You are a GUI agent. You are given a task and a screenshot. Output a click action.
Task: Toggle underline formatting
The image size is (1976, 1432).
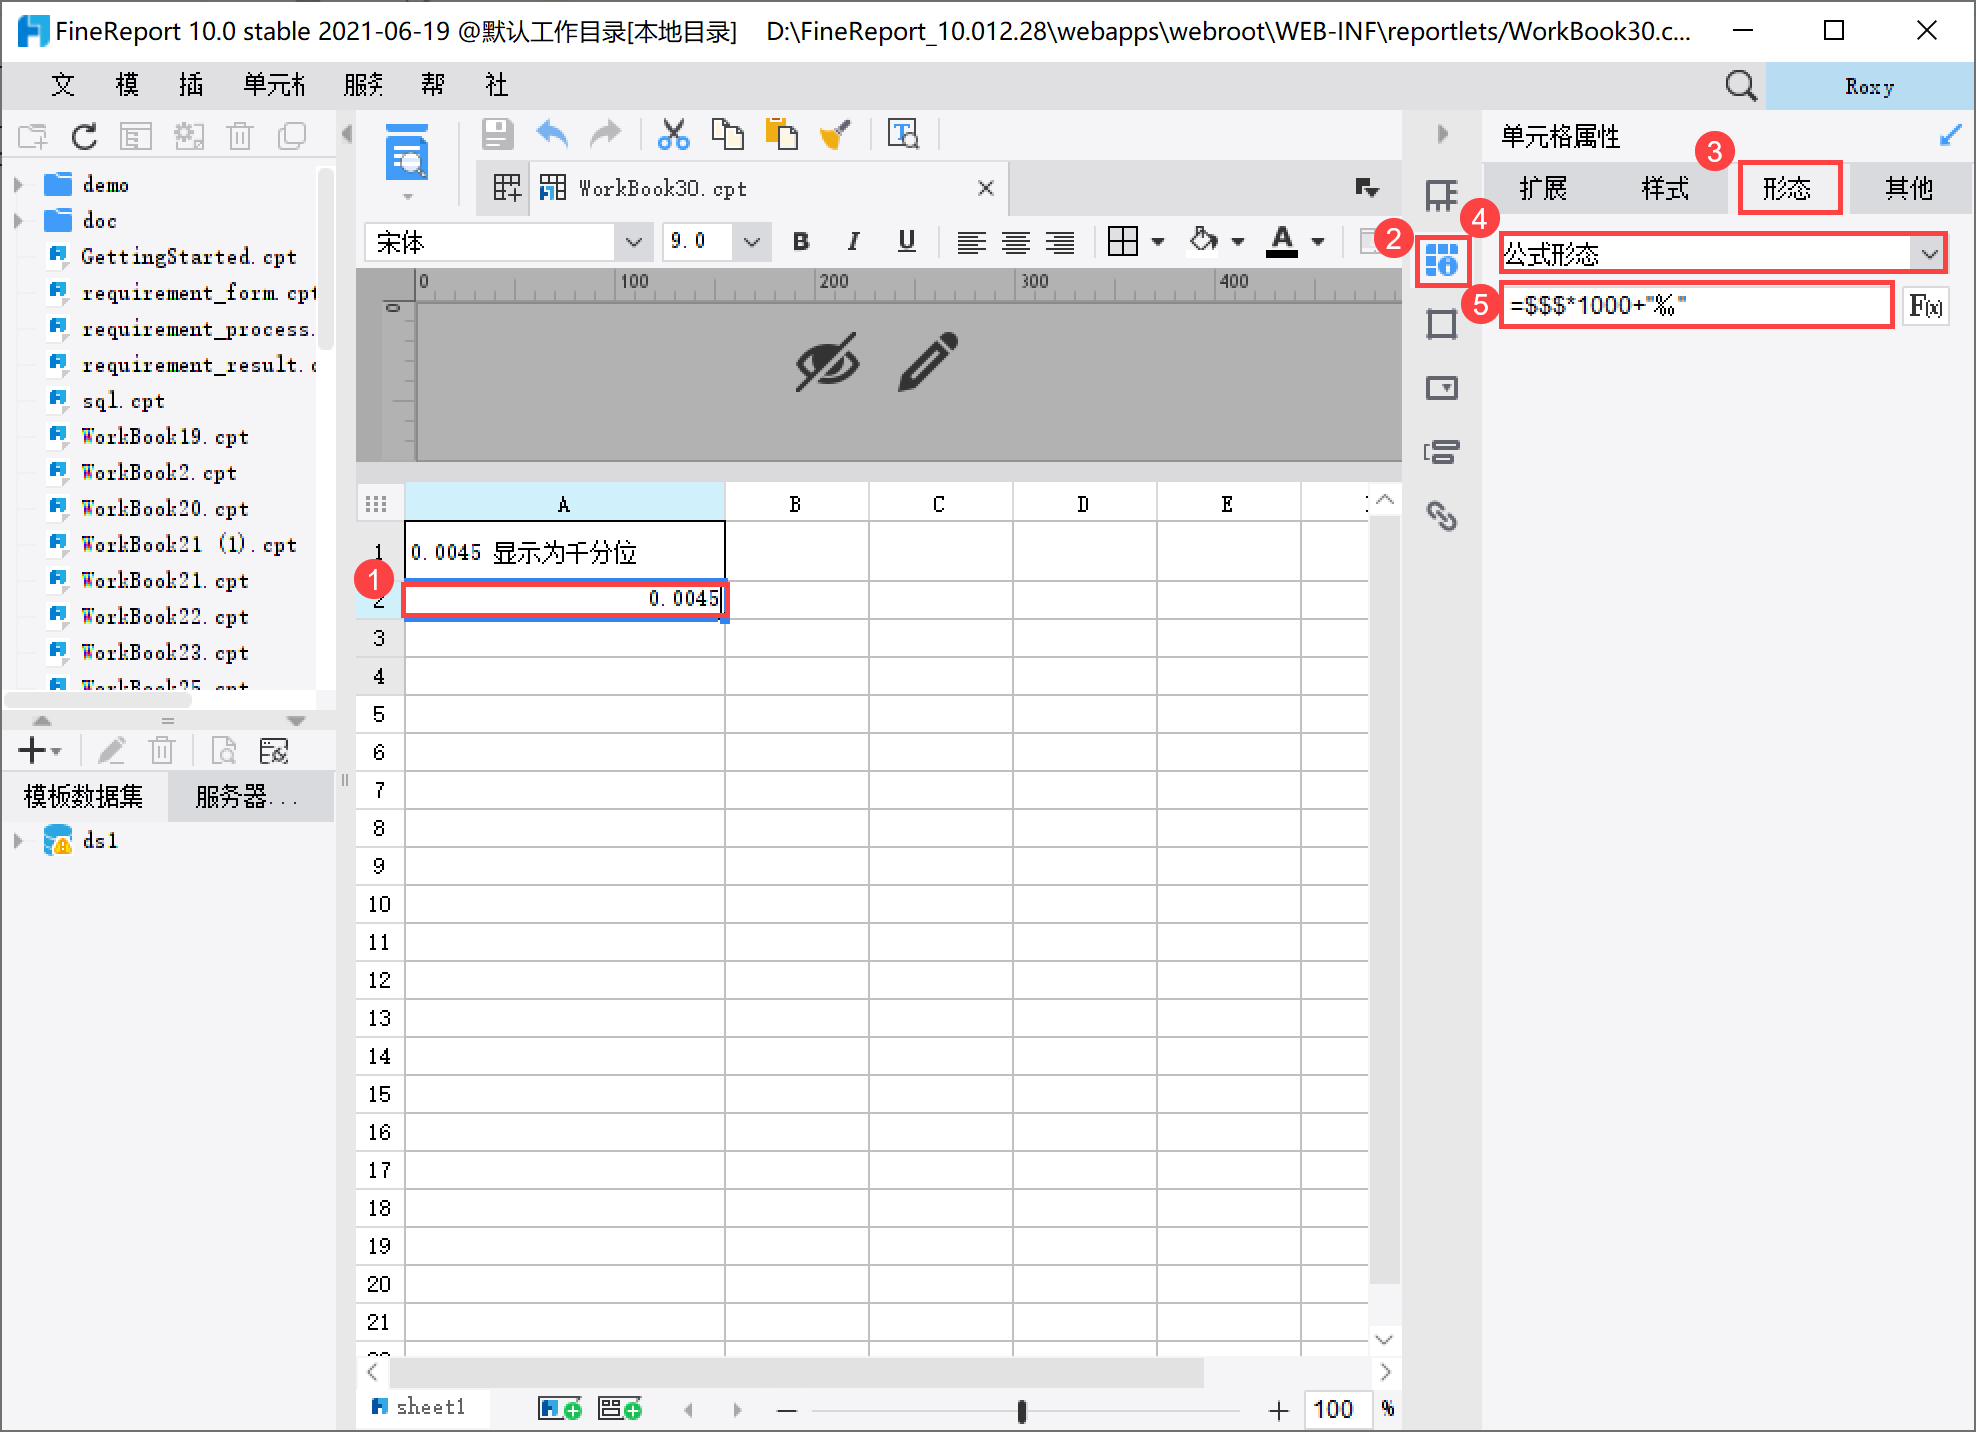coord(906,242)
